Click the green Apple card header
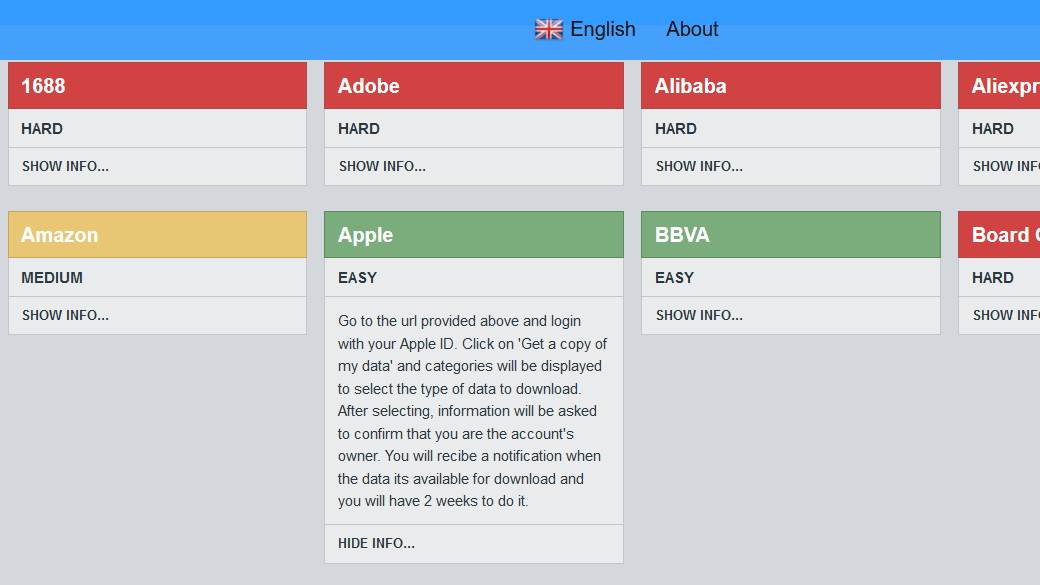Viewport: 1040px width, 585px height. (x=473, y=235)
